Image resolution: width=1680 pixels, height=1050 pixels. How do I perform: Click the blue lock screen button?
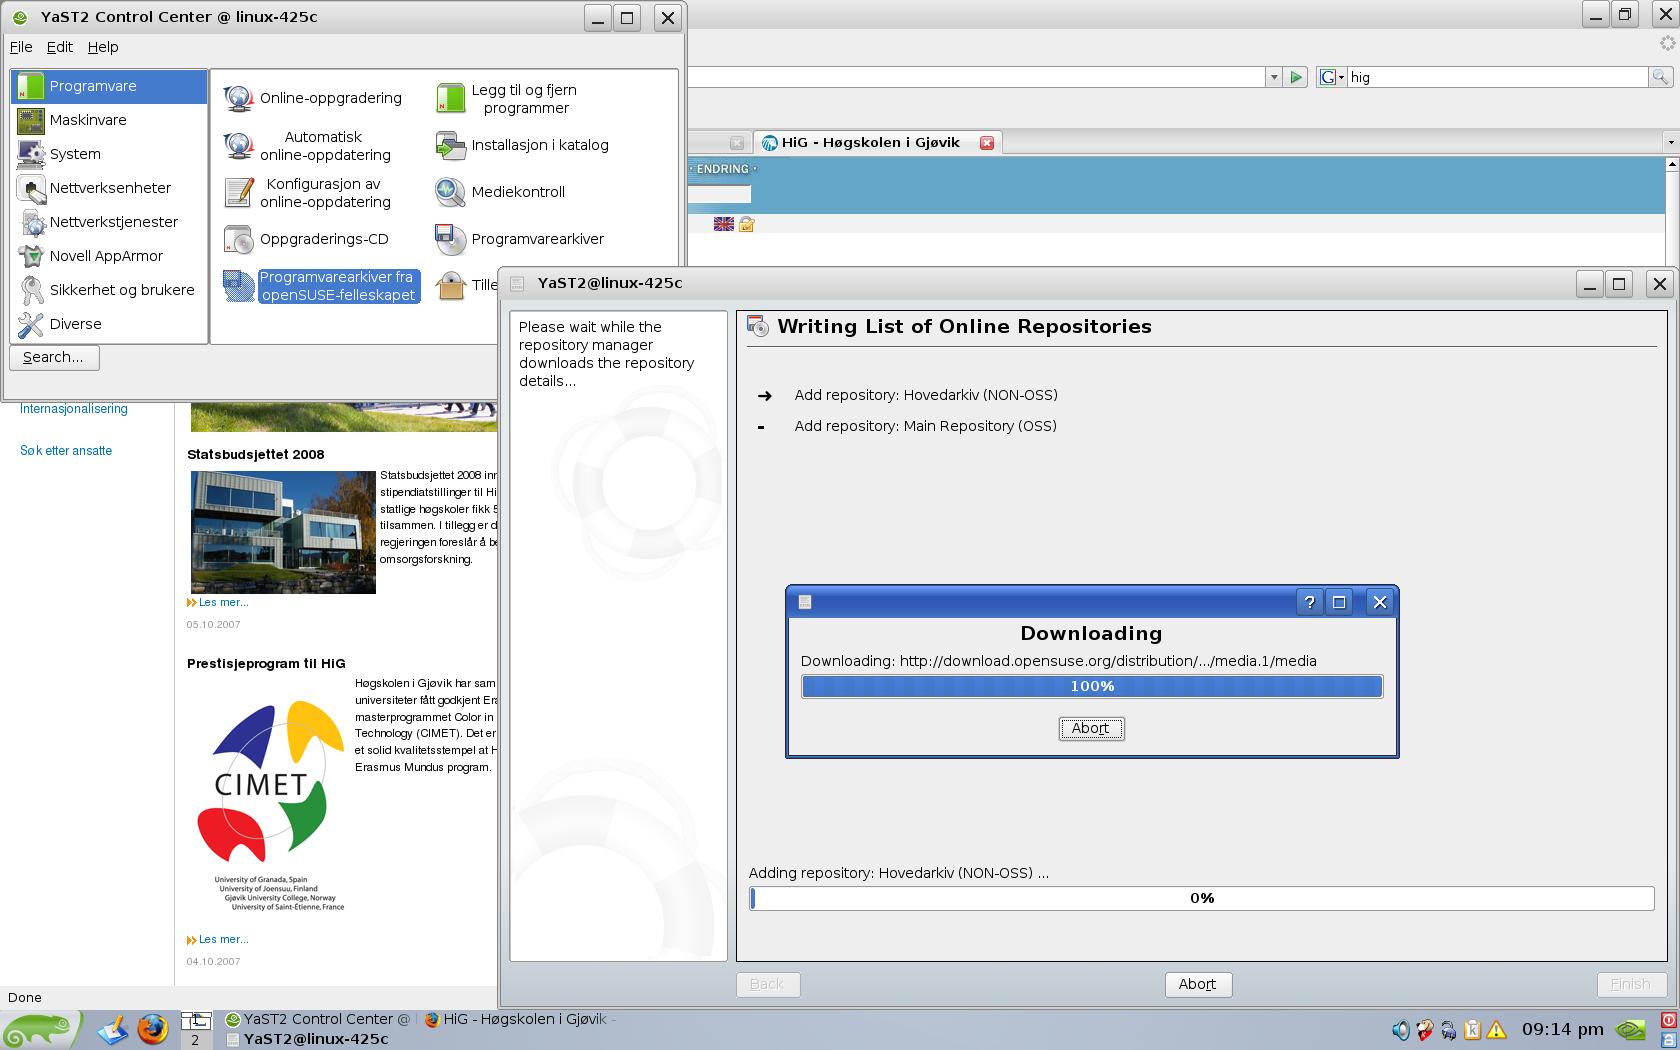point(1669,1040)
